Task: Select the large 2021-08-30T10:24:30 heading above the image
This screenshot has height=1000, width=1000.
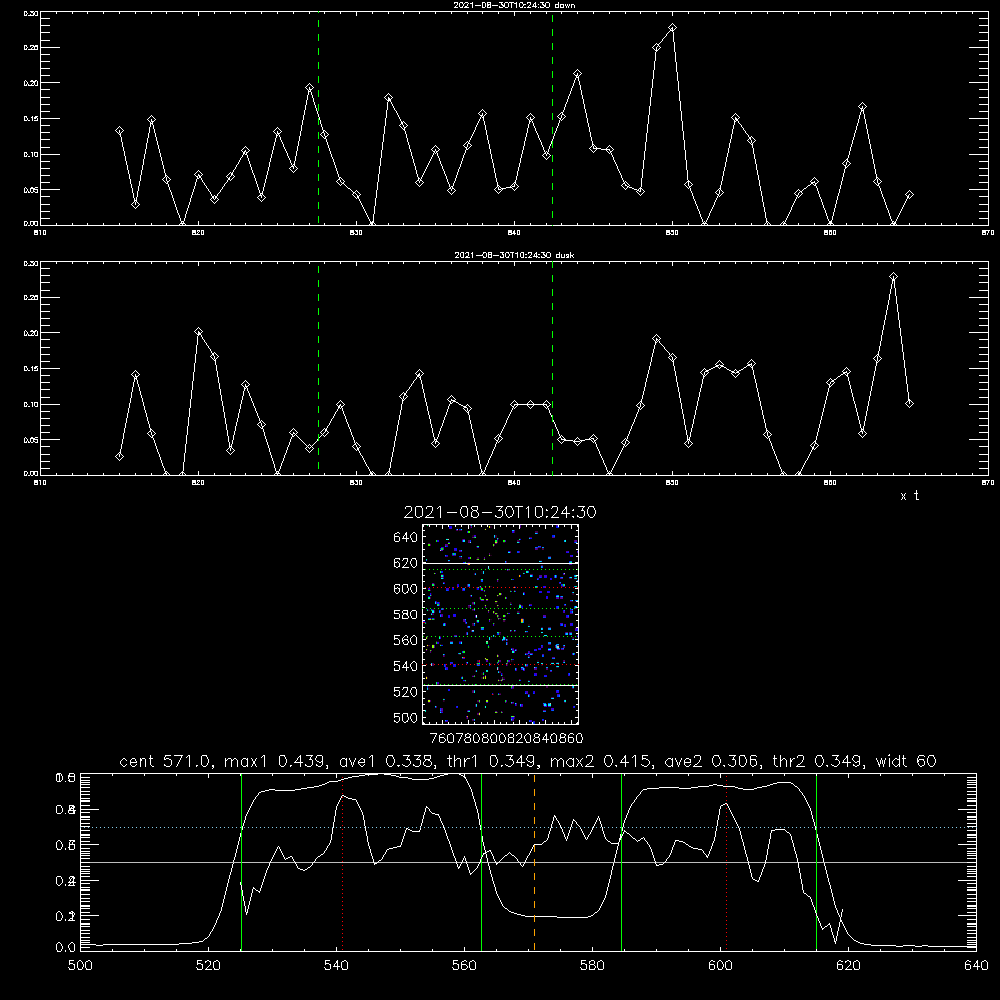Action: pyautogui.click(x=500, y=512)
